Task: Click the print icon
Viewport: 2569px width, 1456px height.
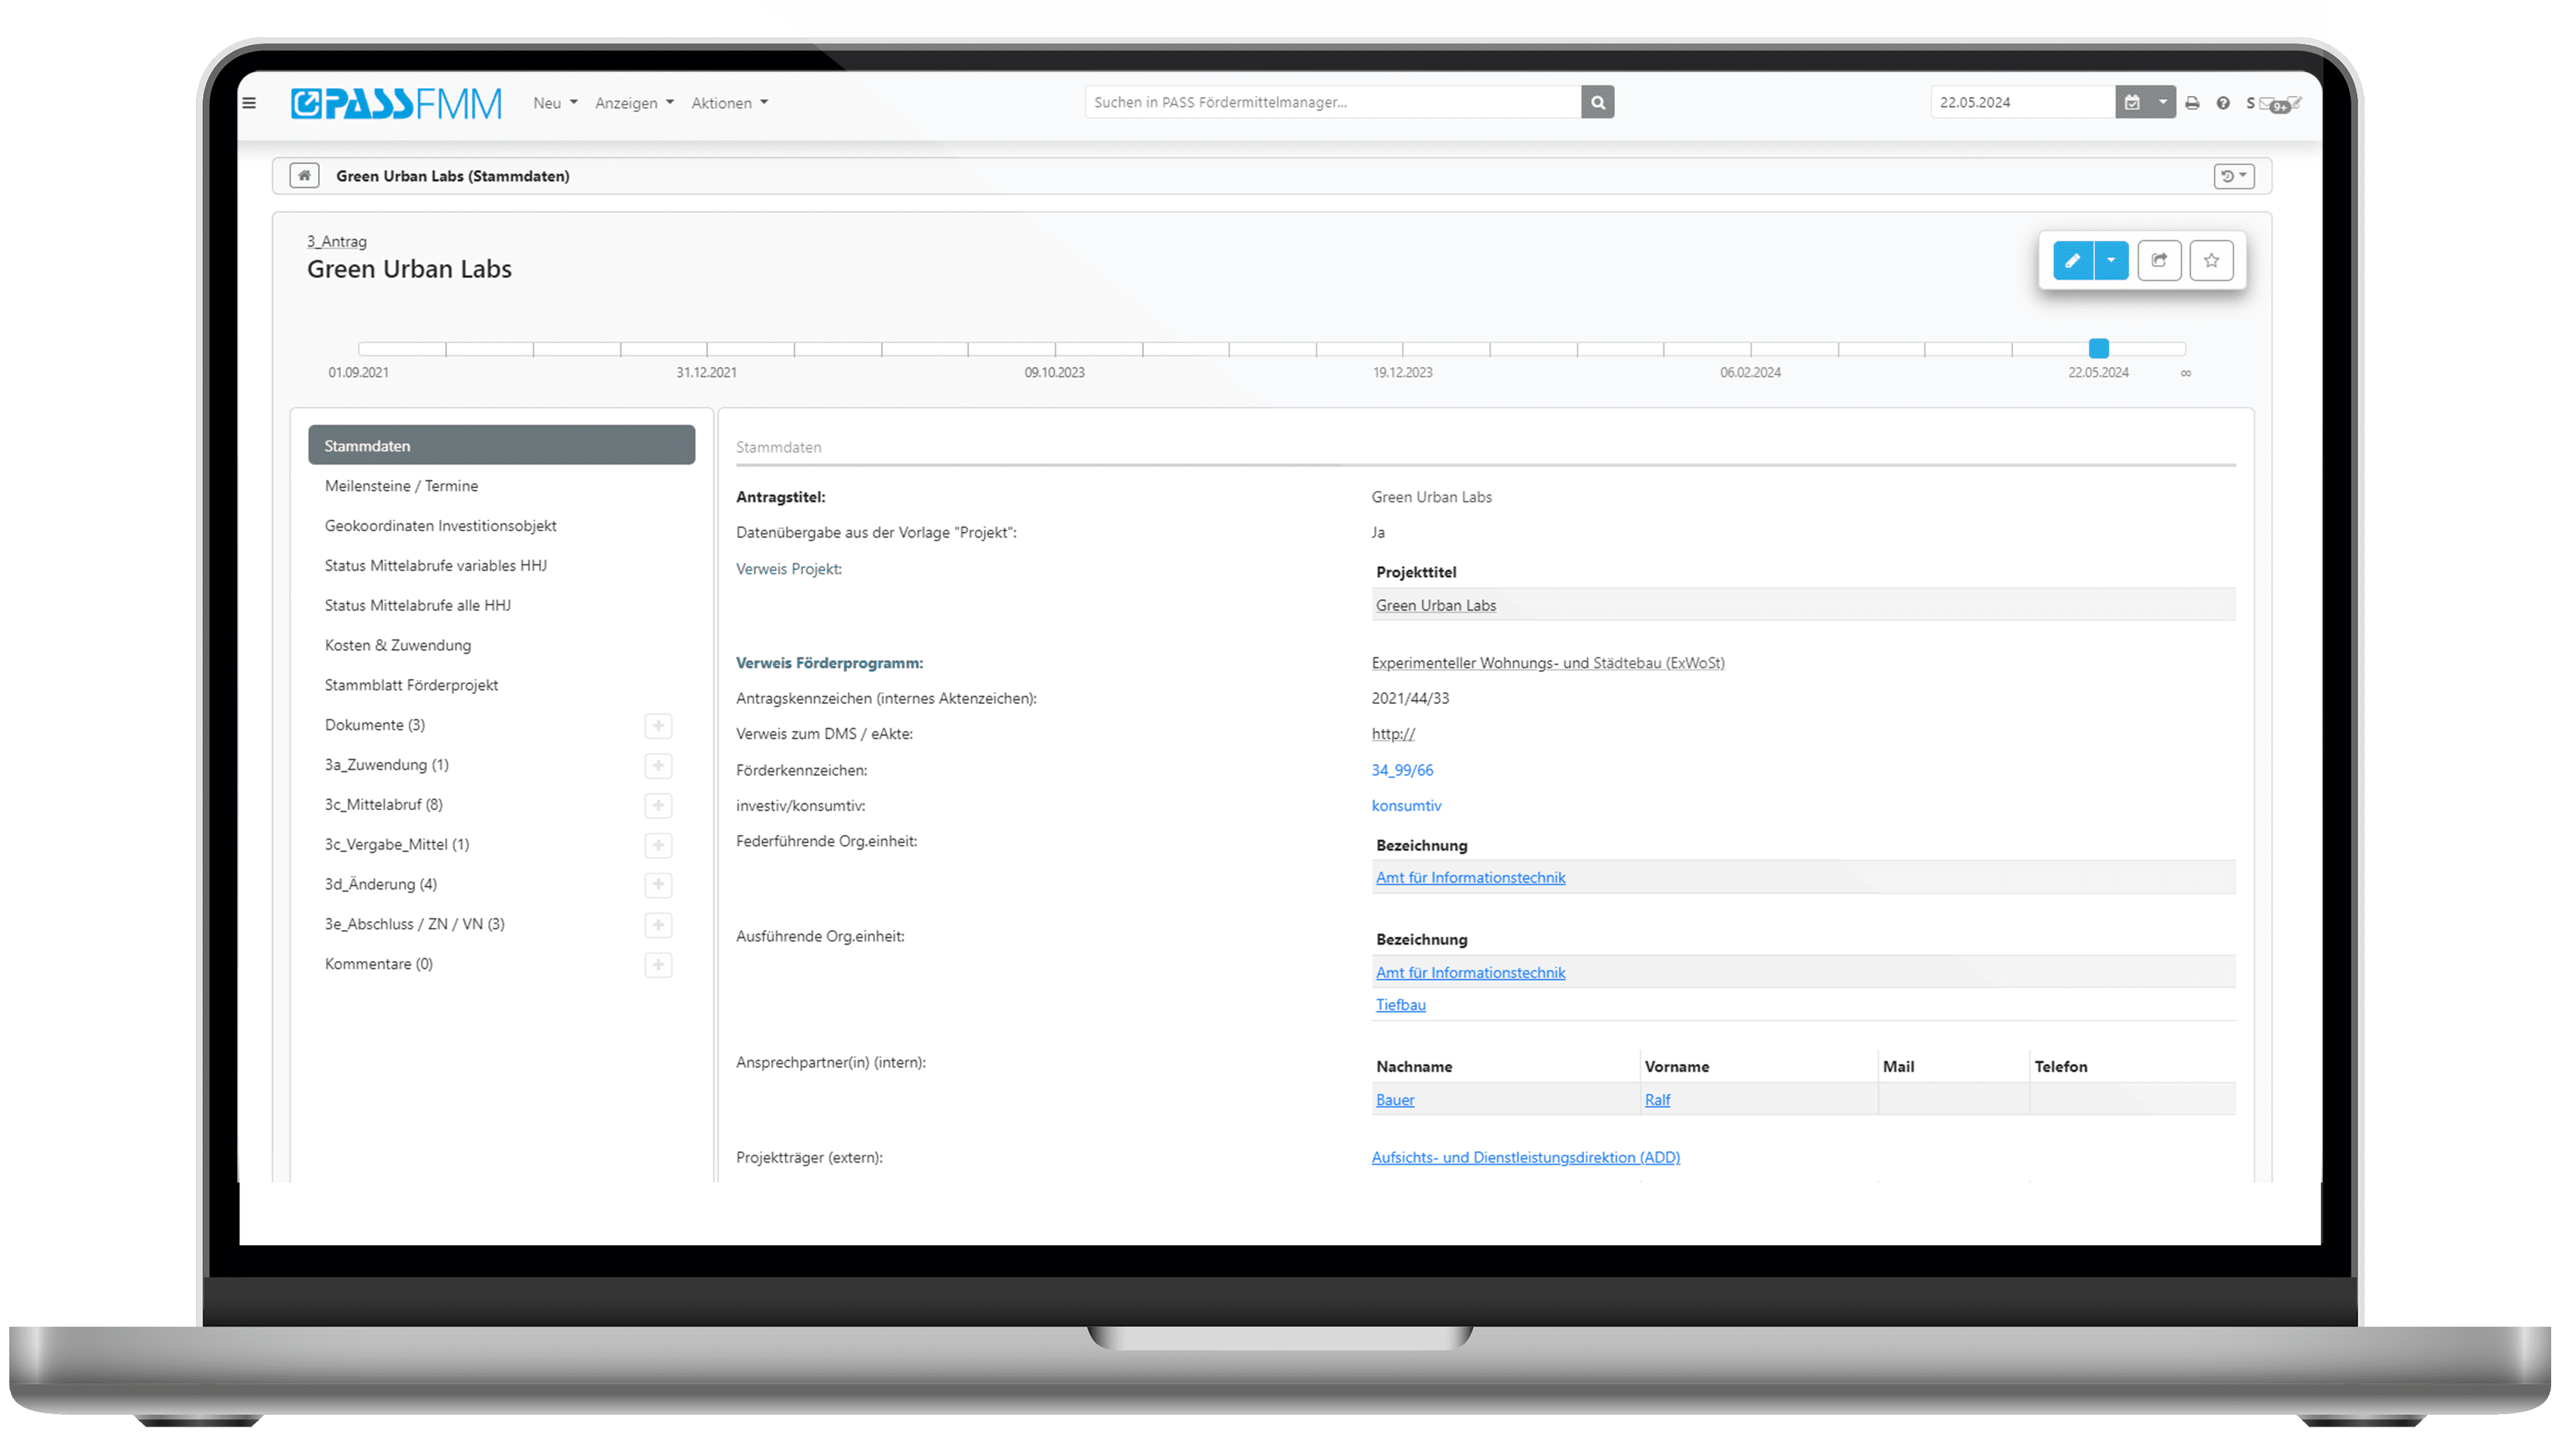Action: pyautogui.click(x=2192, y=103)
